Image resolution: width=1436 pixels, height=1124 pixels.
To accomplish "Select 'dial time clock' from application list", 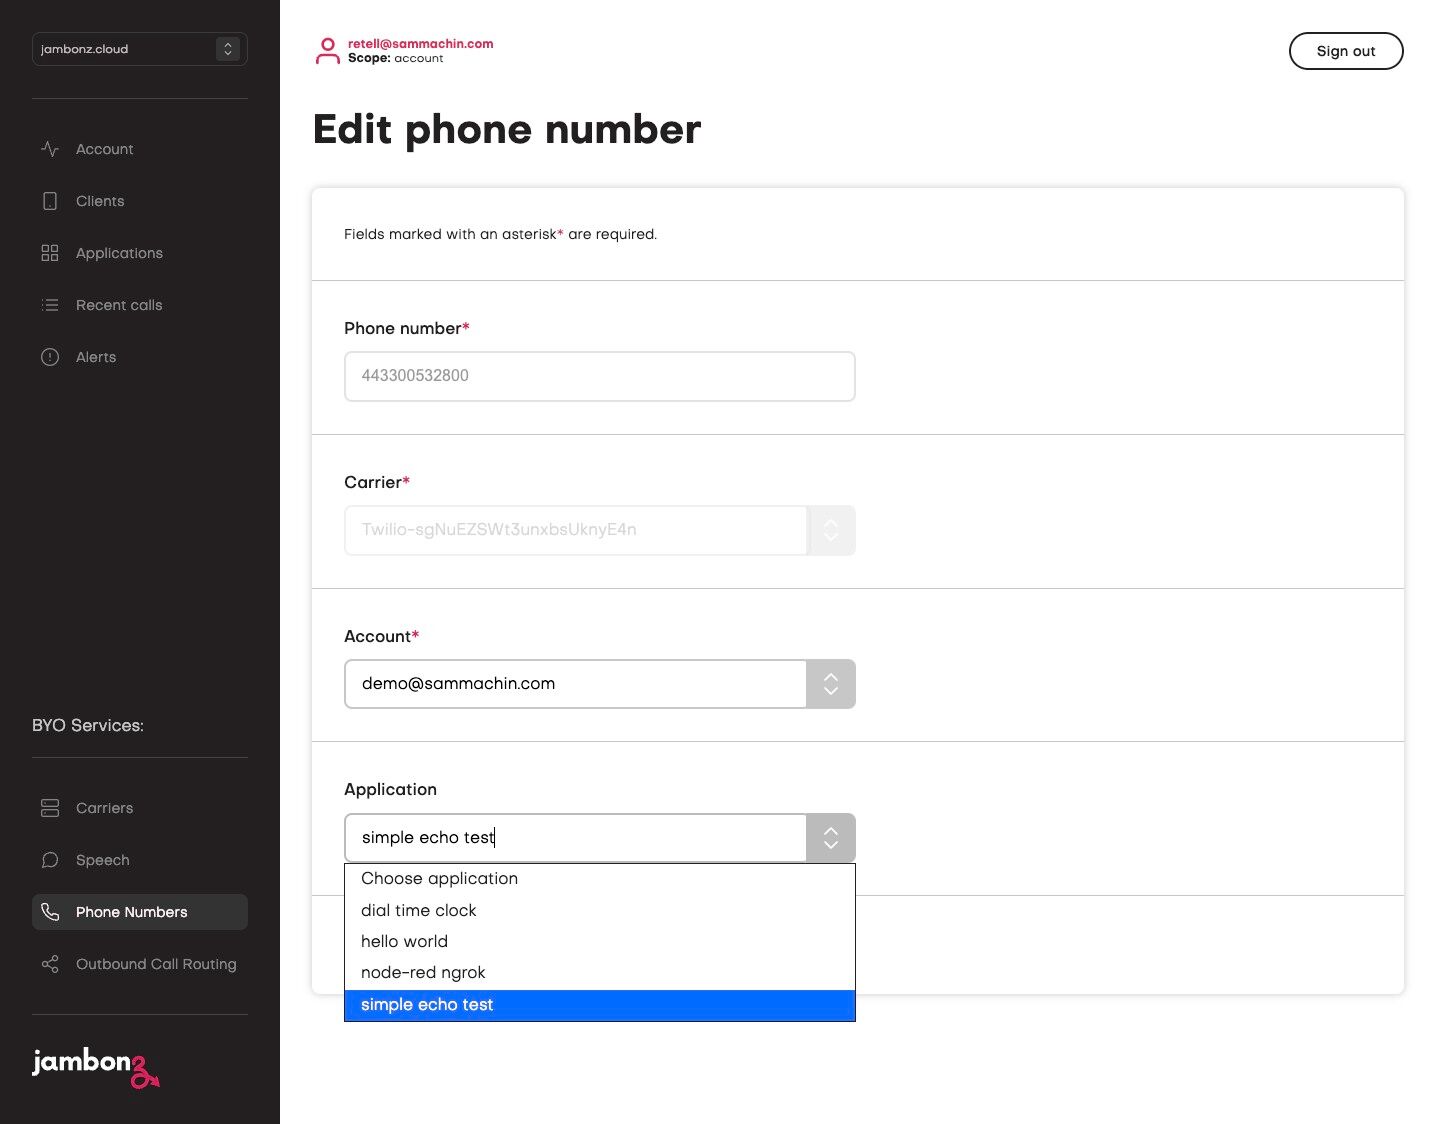I will click(419, 910).
